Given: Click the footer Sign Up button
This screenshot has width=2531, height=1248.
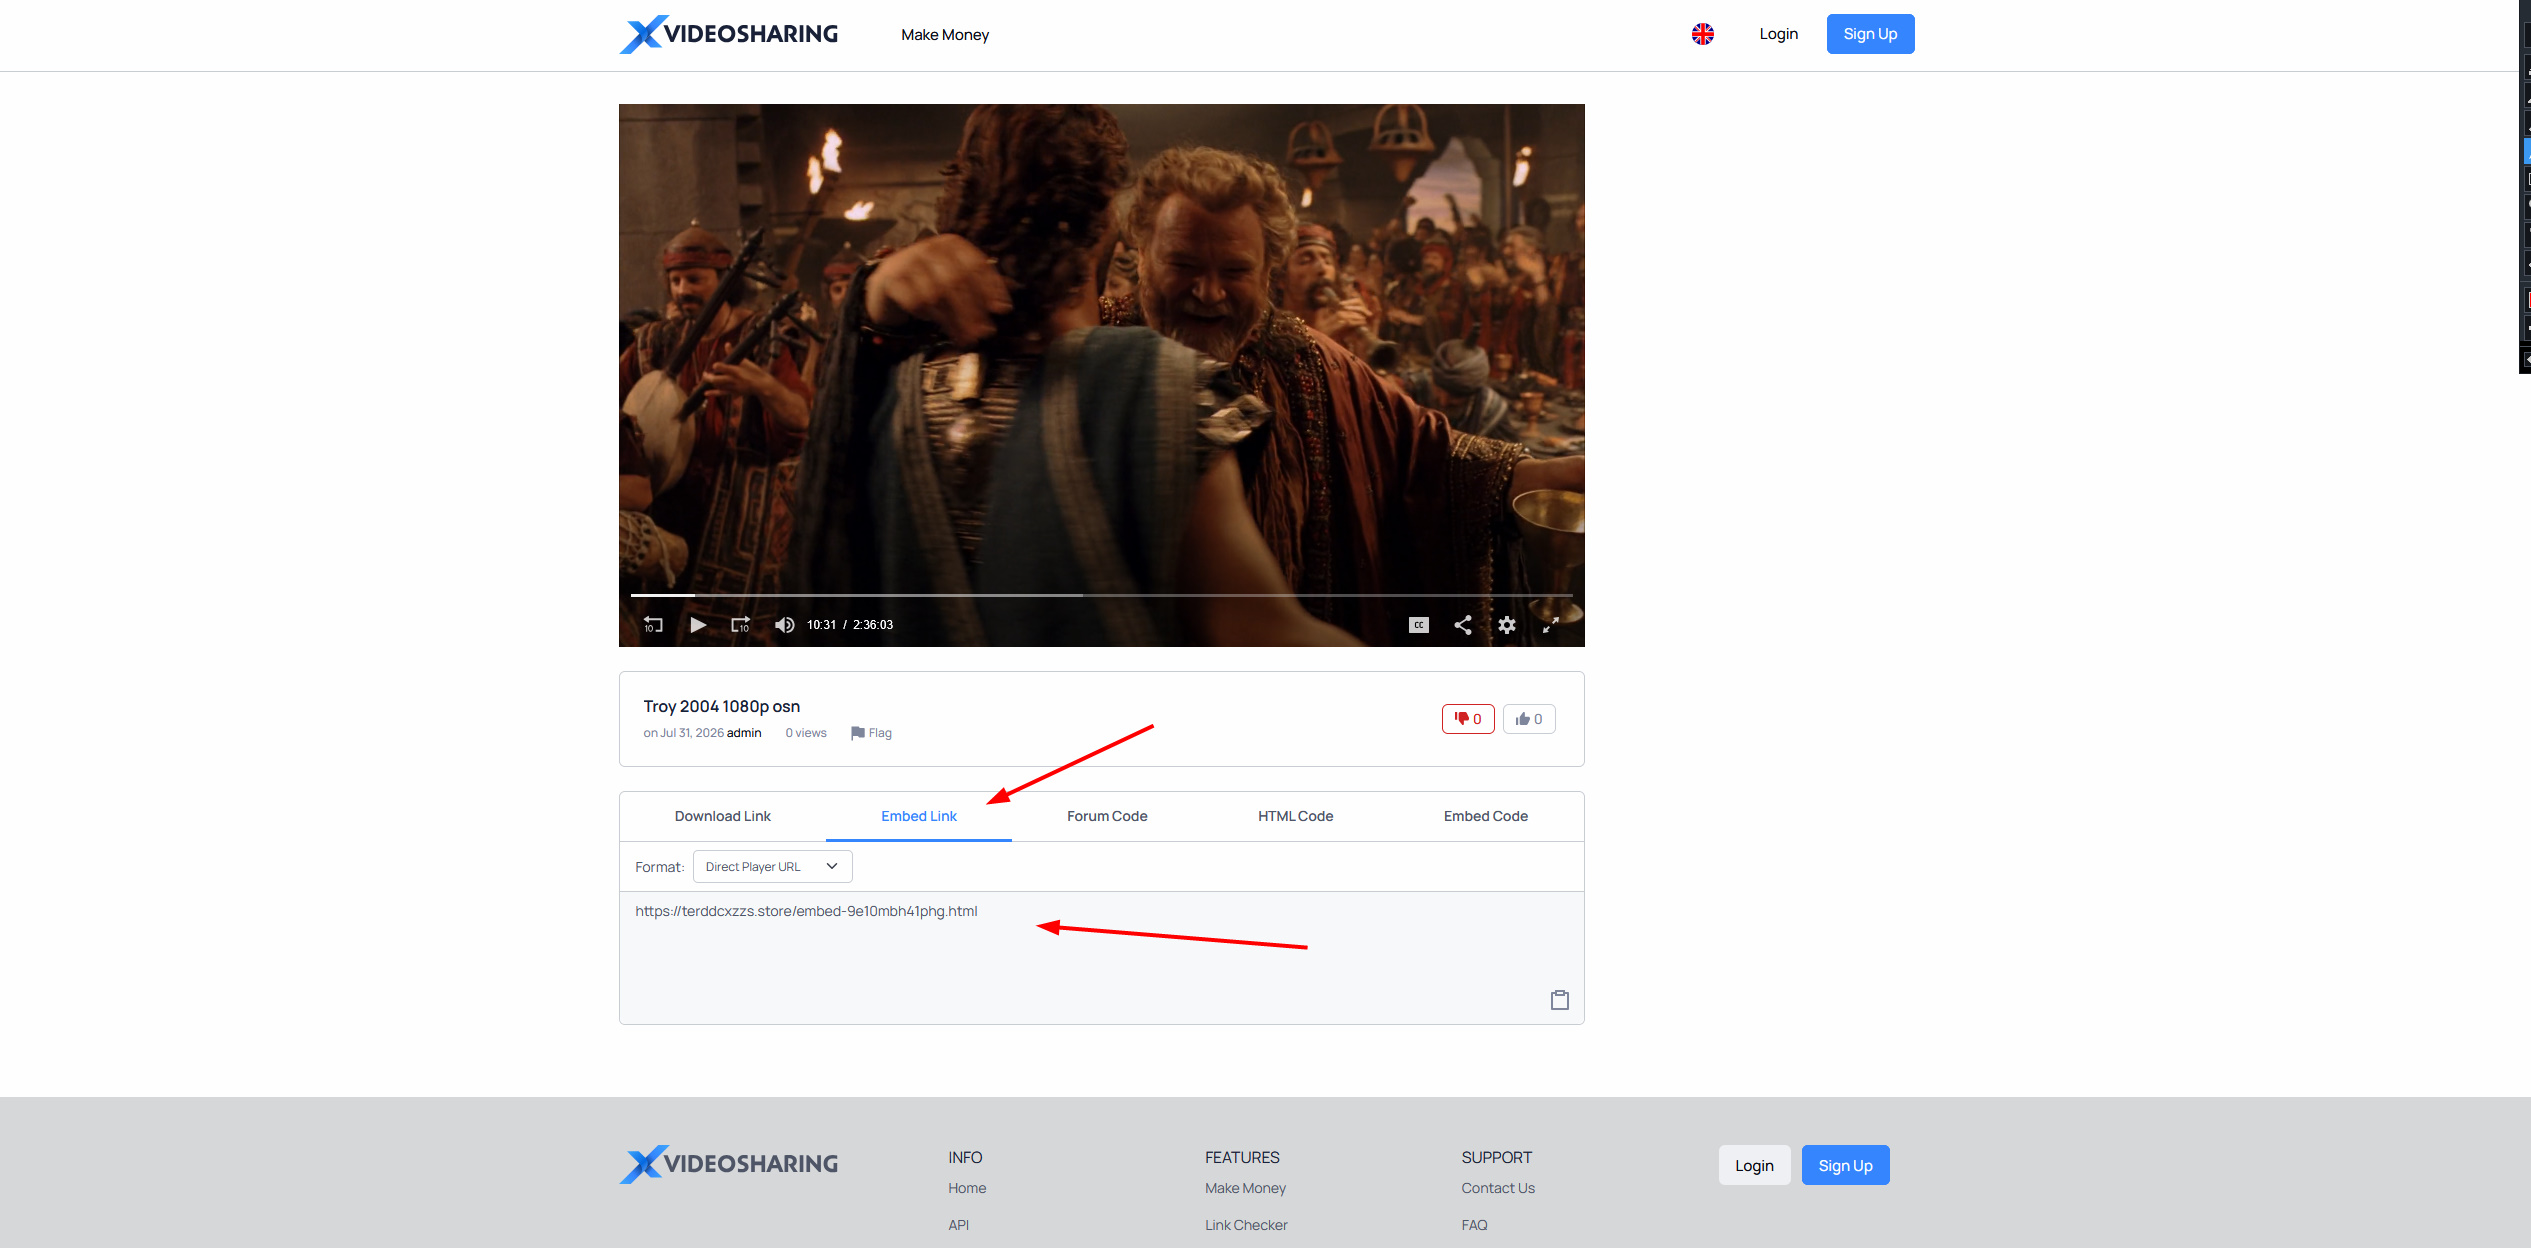Looking at the screenshot, I should (x=1846, y=1165).
